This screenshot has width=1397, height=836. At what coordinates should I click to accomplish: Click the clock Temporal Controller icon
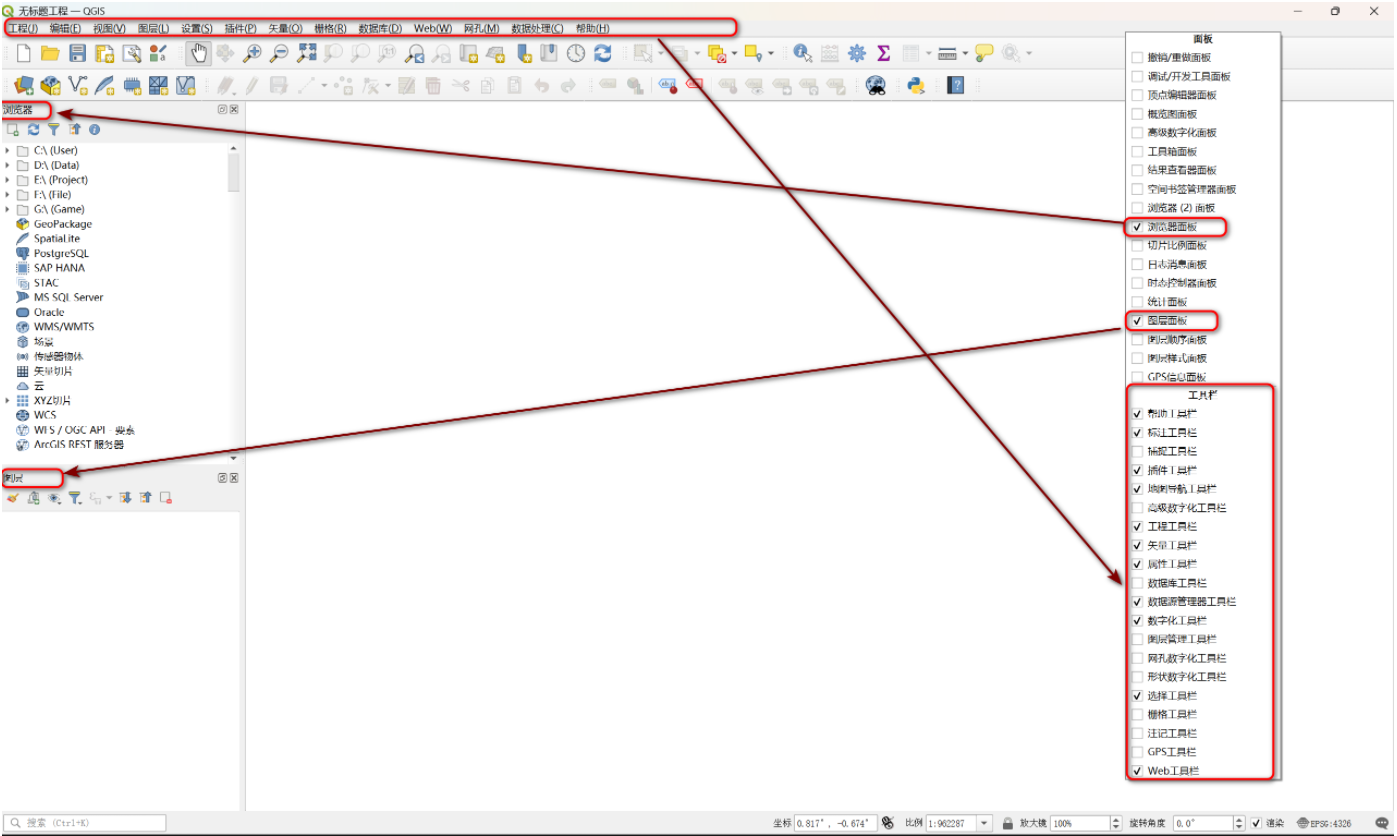[576, 53]
